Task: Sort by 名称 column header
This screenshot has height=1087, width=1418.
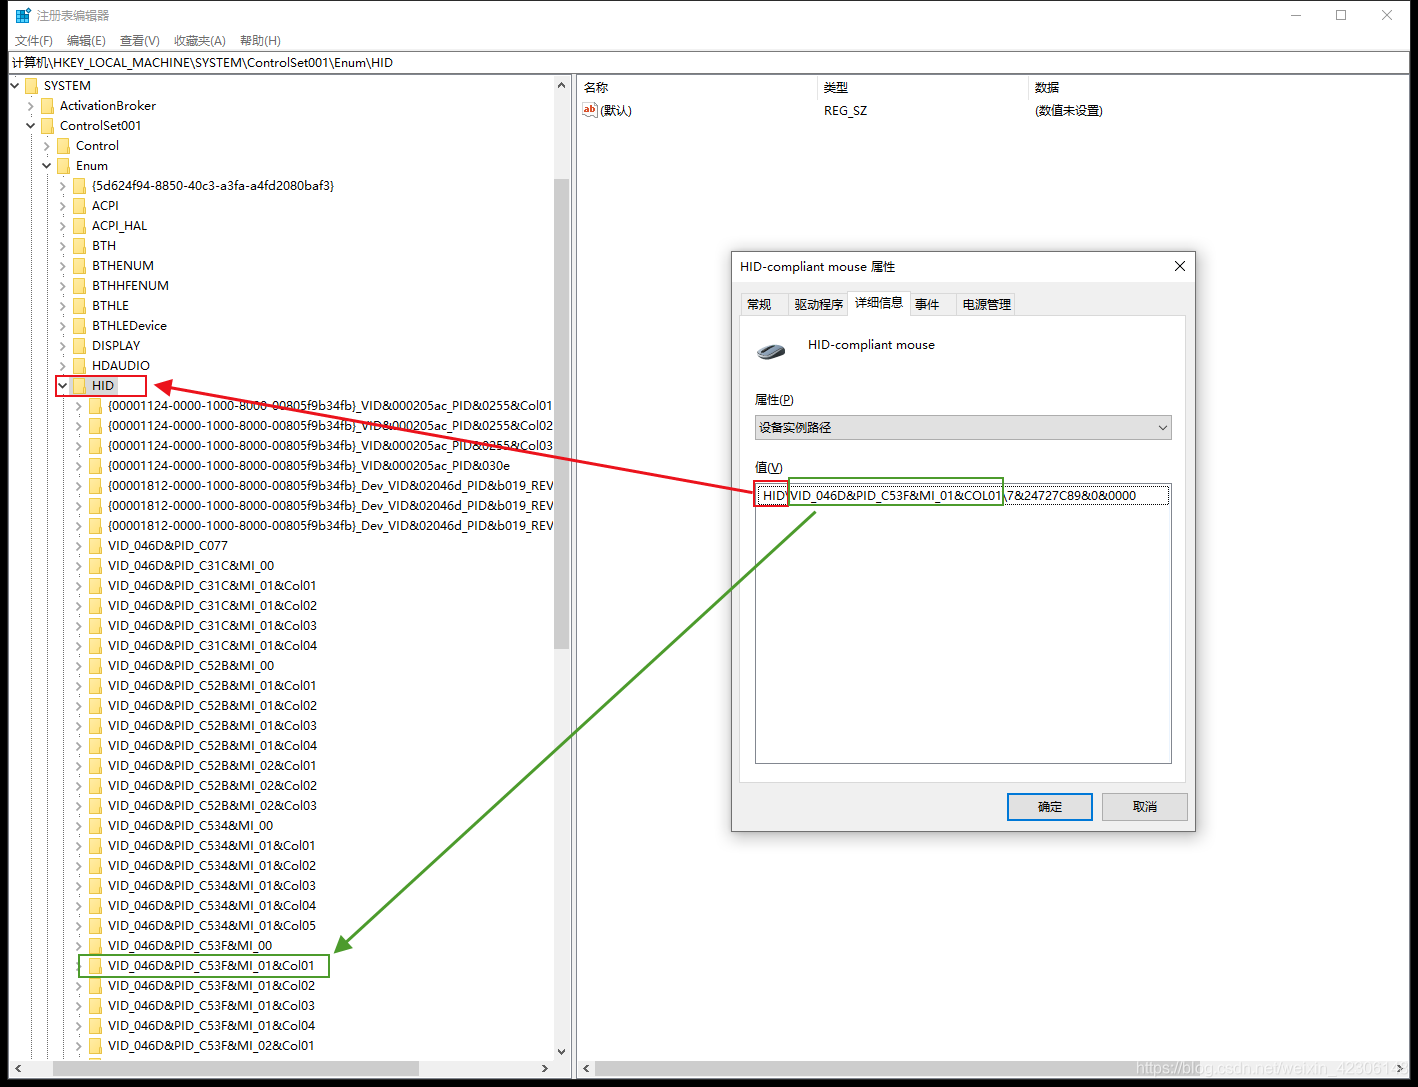Action: pyautogui.click(x=697, y=88)
